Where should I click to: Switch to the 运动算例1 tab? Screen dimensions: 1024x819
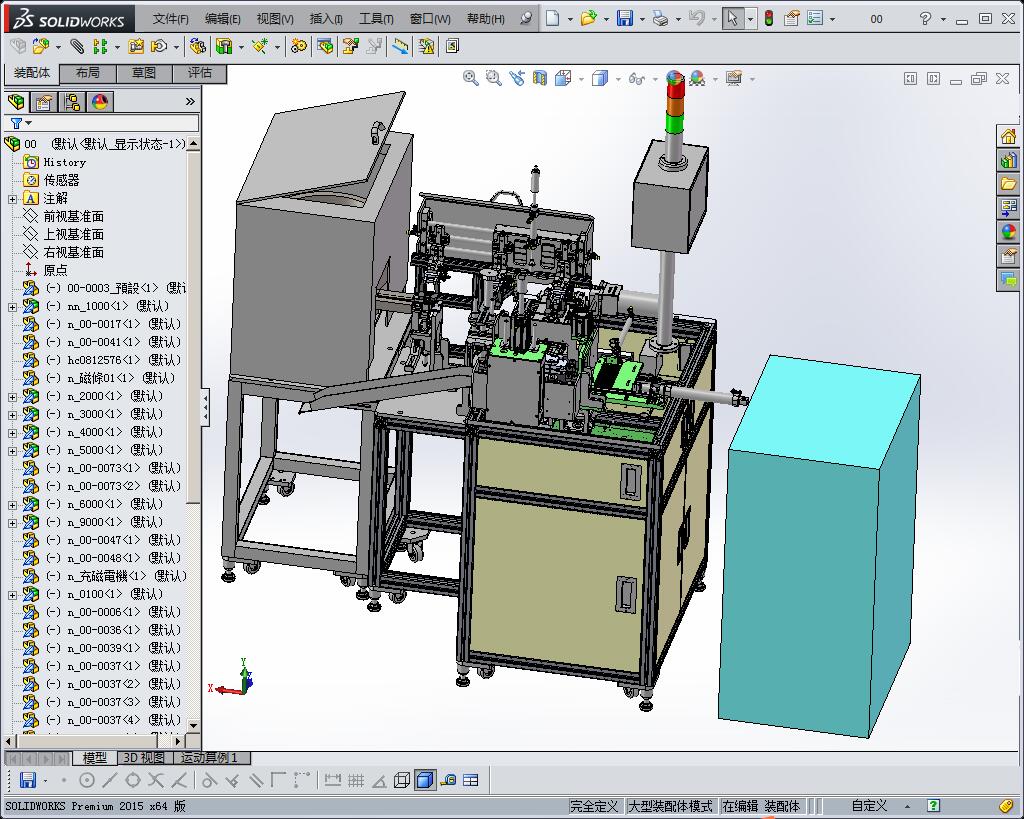(x=209, y=758)
